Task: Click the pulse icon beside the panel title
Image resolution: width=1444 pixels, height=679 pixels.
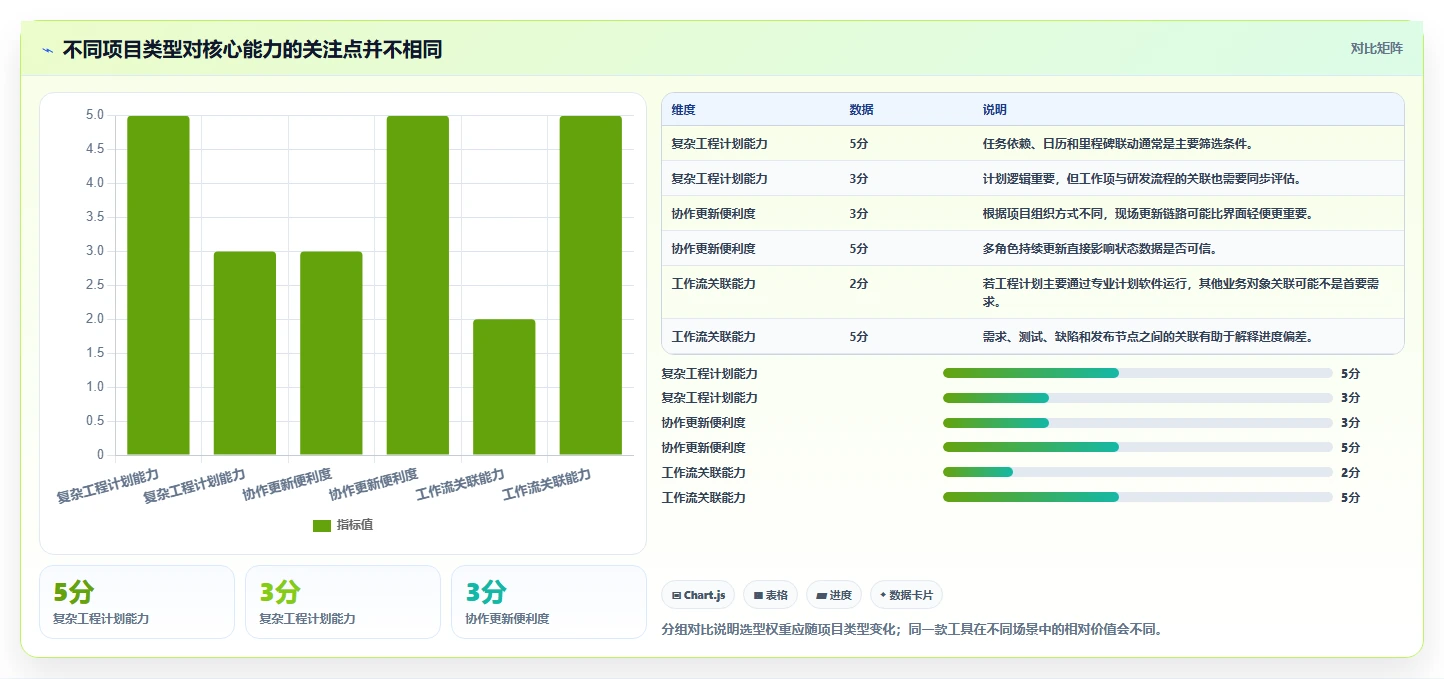Action: point(47,50)
